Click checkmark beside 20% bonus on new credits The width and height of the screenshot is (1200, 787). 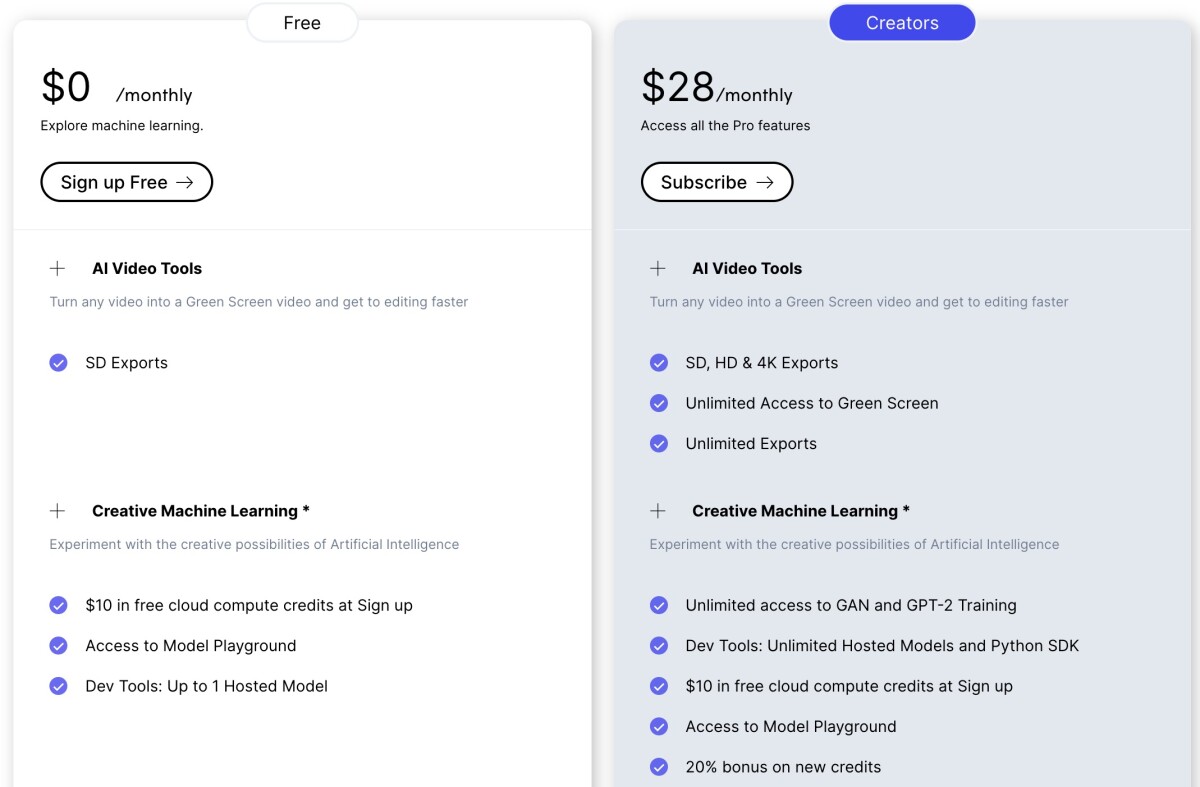point(659,767)
